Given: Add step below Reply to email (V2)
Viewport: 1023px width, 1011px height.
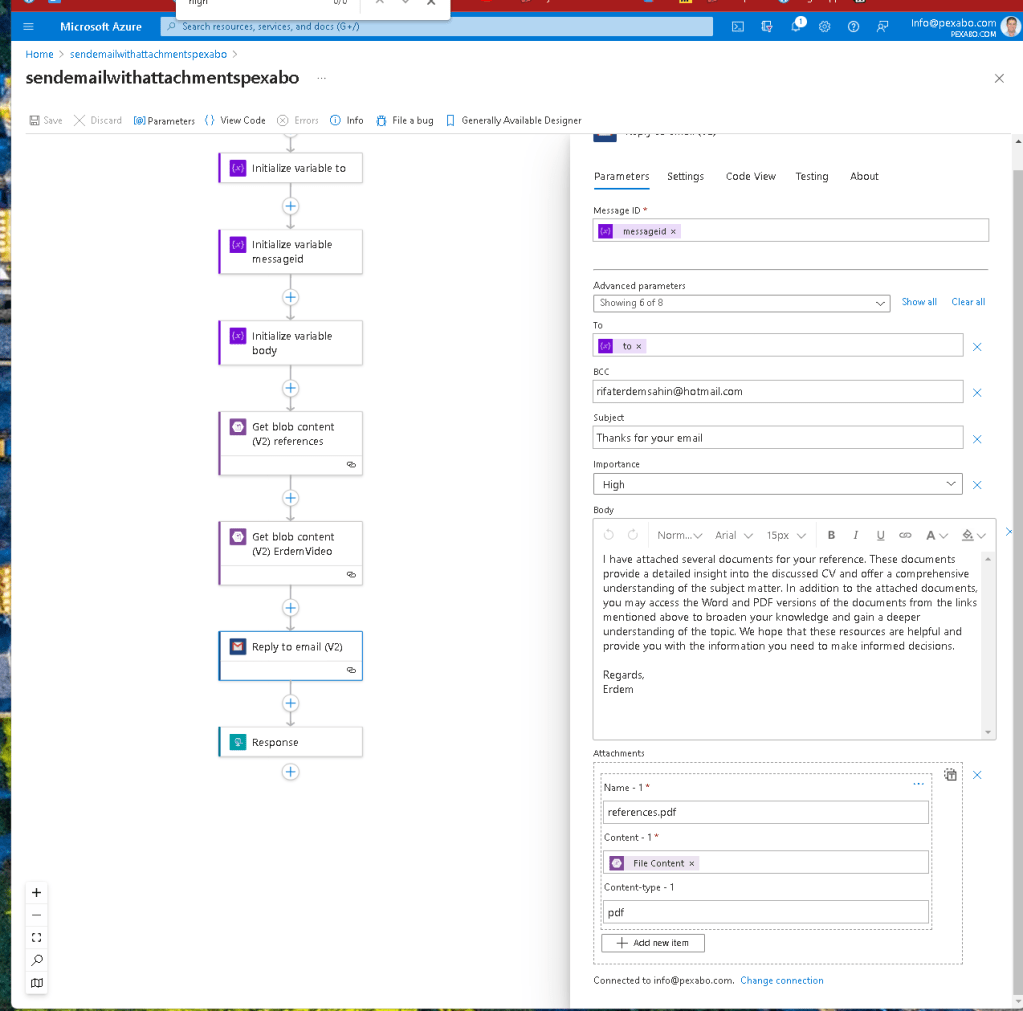Looking at the screenshot, I should (x=290, y=703).
